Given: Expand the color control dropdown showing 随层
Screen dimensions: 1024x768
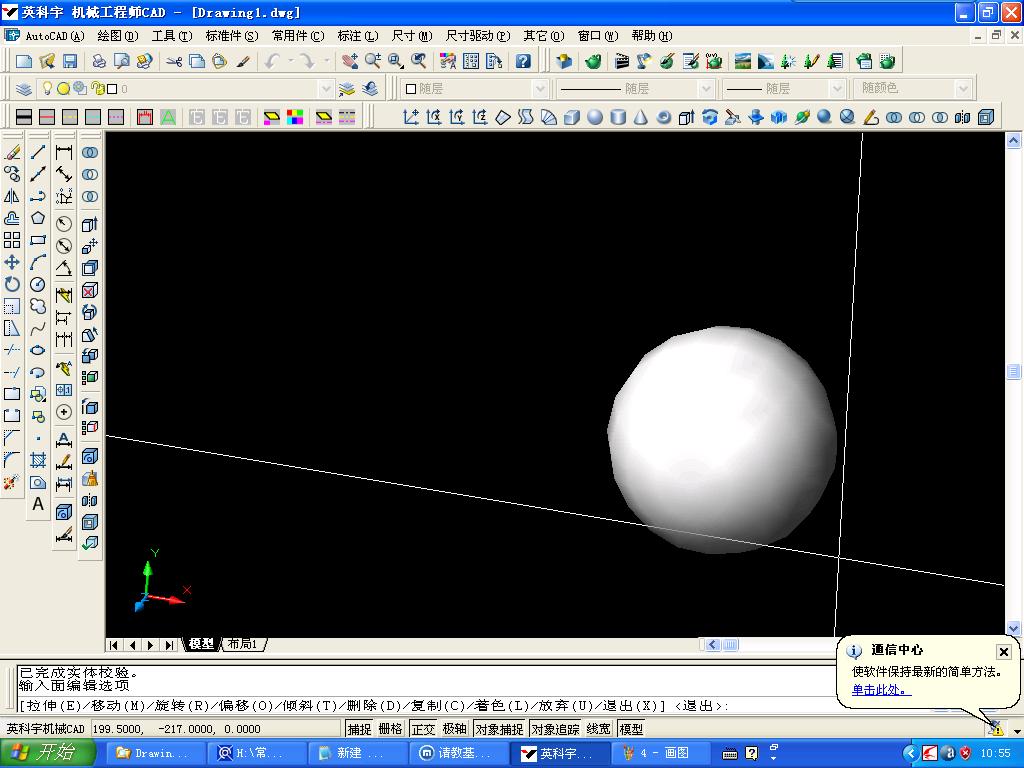Looking at the screenshot, I should [540, 89].
